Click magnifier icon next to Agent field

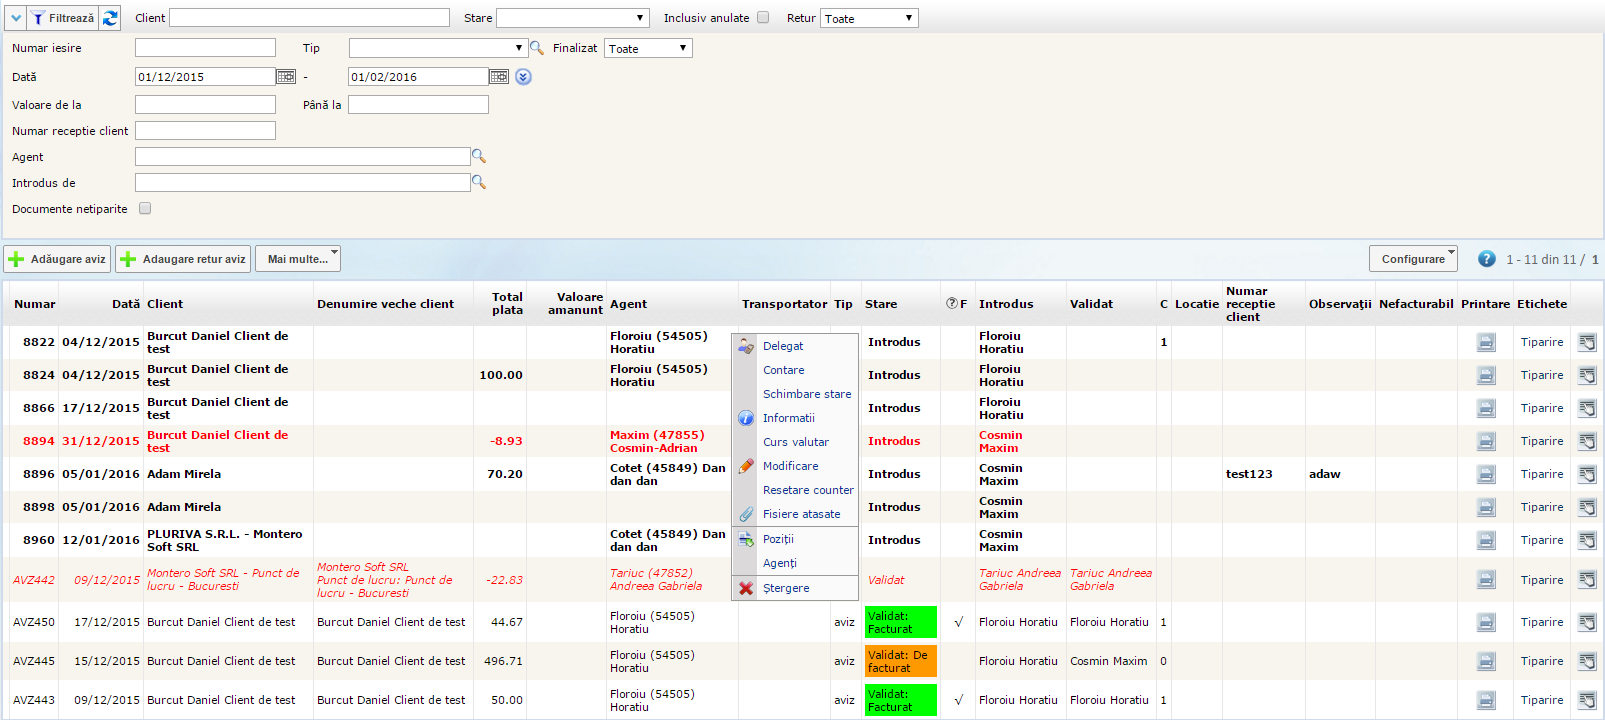[x=479, y=156]
